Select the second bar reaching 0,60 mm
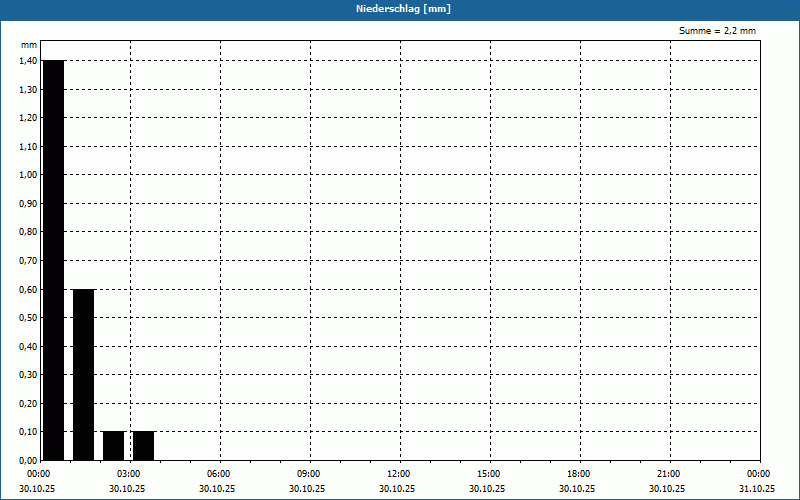The image size is (800, 500). [x=83, y=374]
